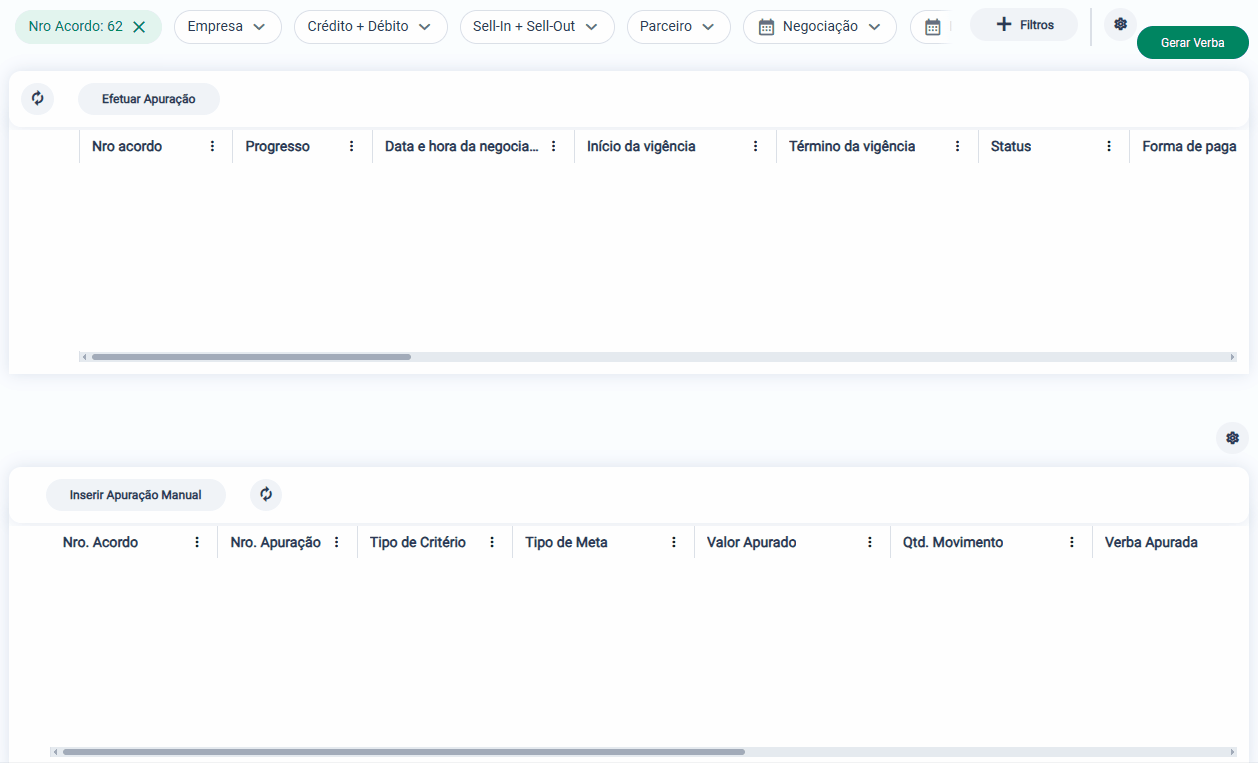This screenshot has width=1258, height=763.
Task: Expand the Empresa filter dropdown
Action: (x=227, y=27)
